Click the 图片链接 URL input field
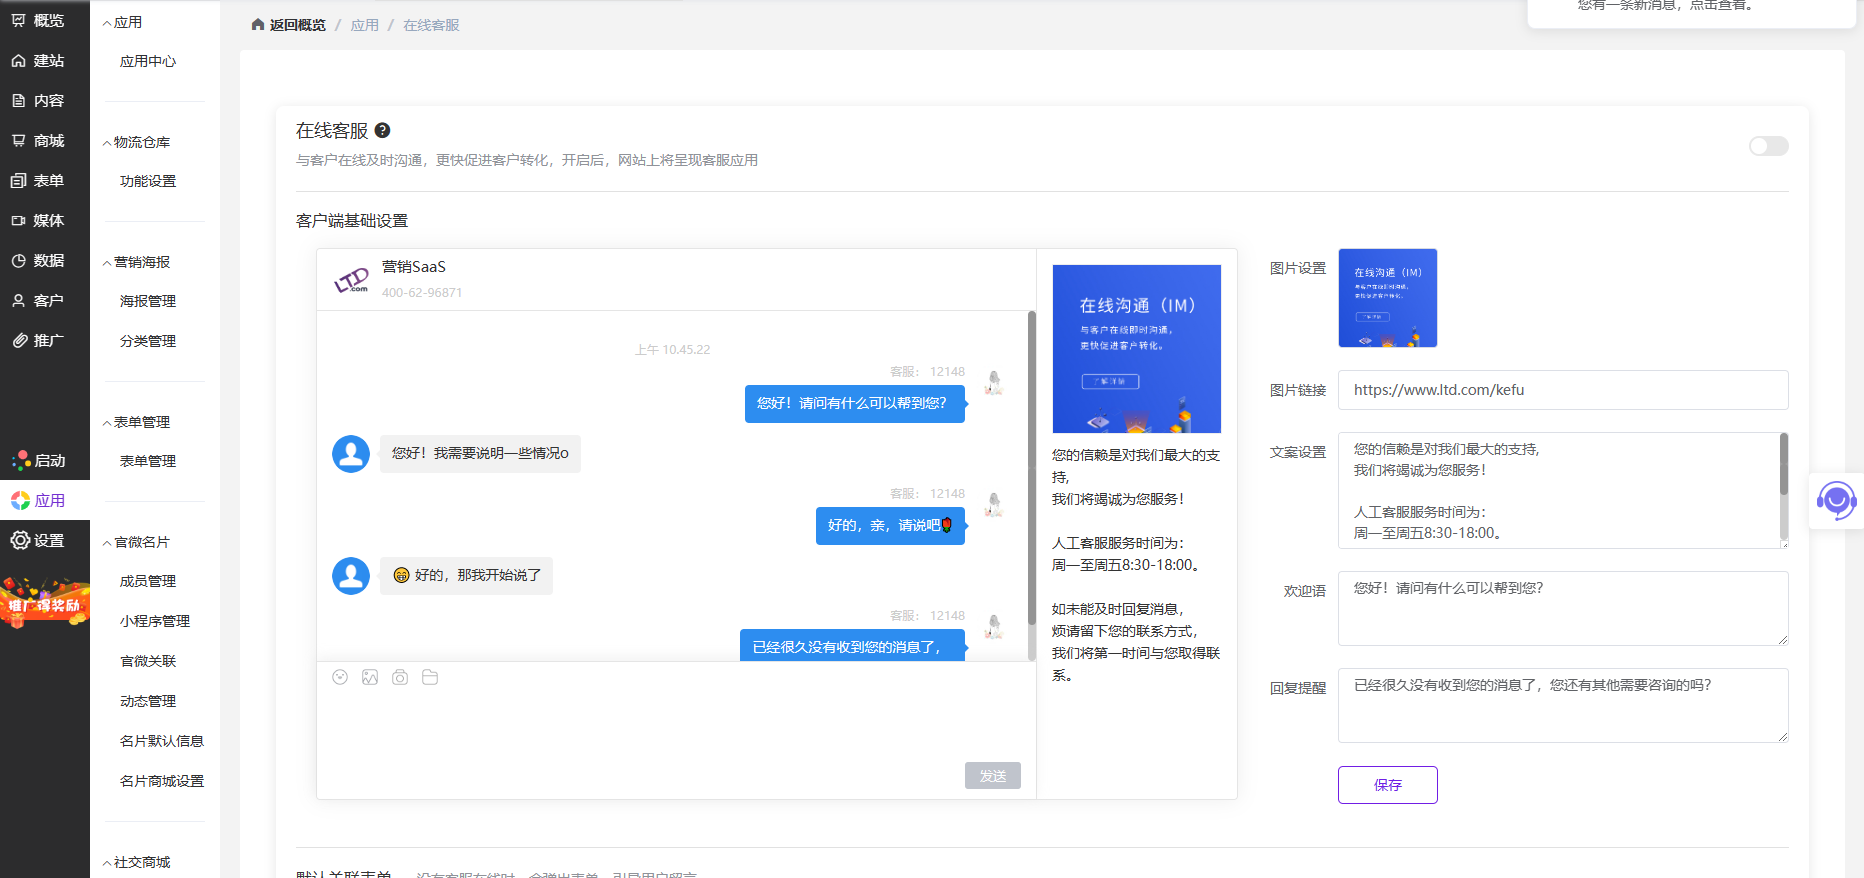The image size is (1864, 878). point(1562,390)
